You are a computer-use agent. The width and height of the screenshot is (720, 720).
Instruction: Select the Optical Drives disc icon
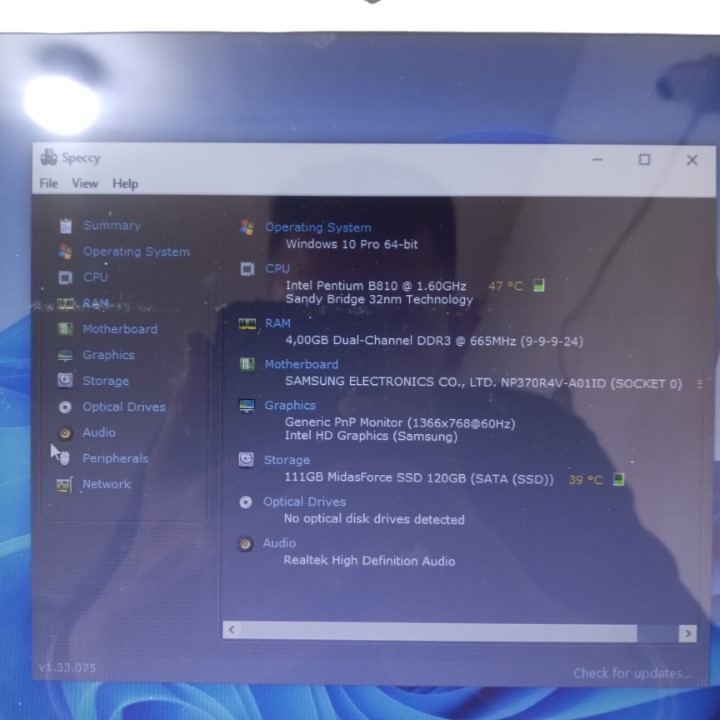click(66, 407)
